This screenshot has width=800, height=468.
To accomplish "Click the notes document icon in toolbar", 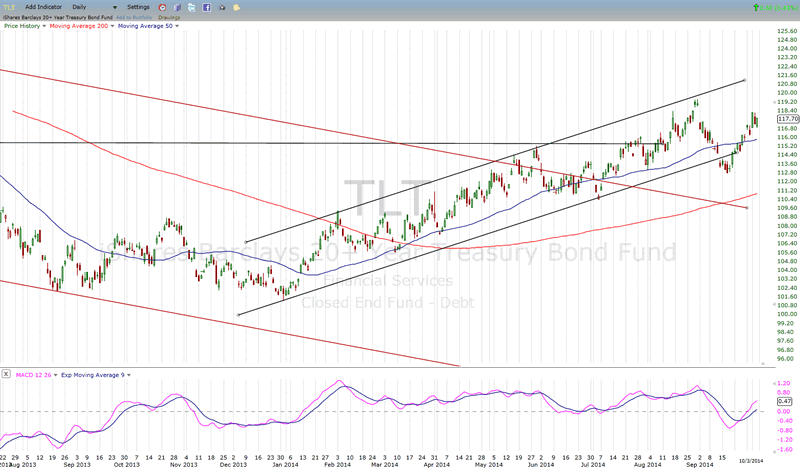I will coord(179,7).
